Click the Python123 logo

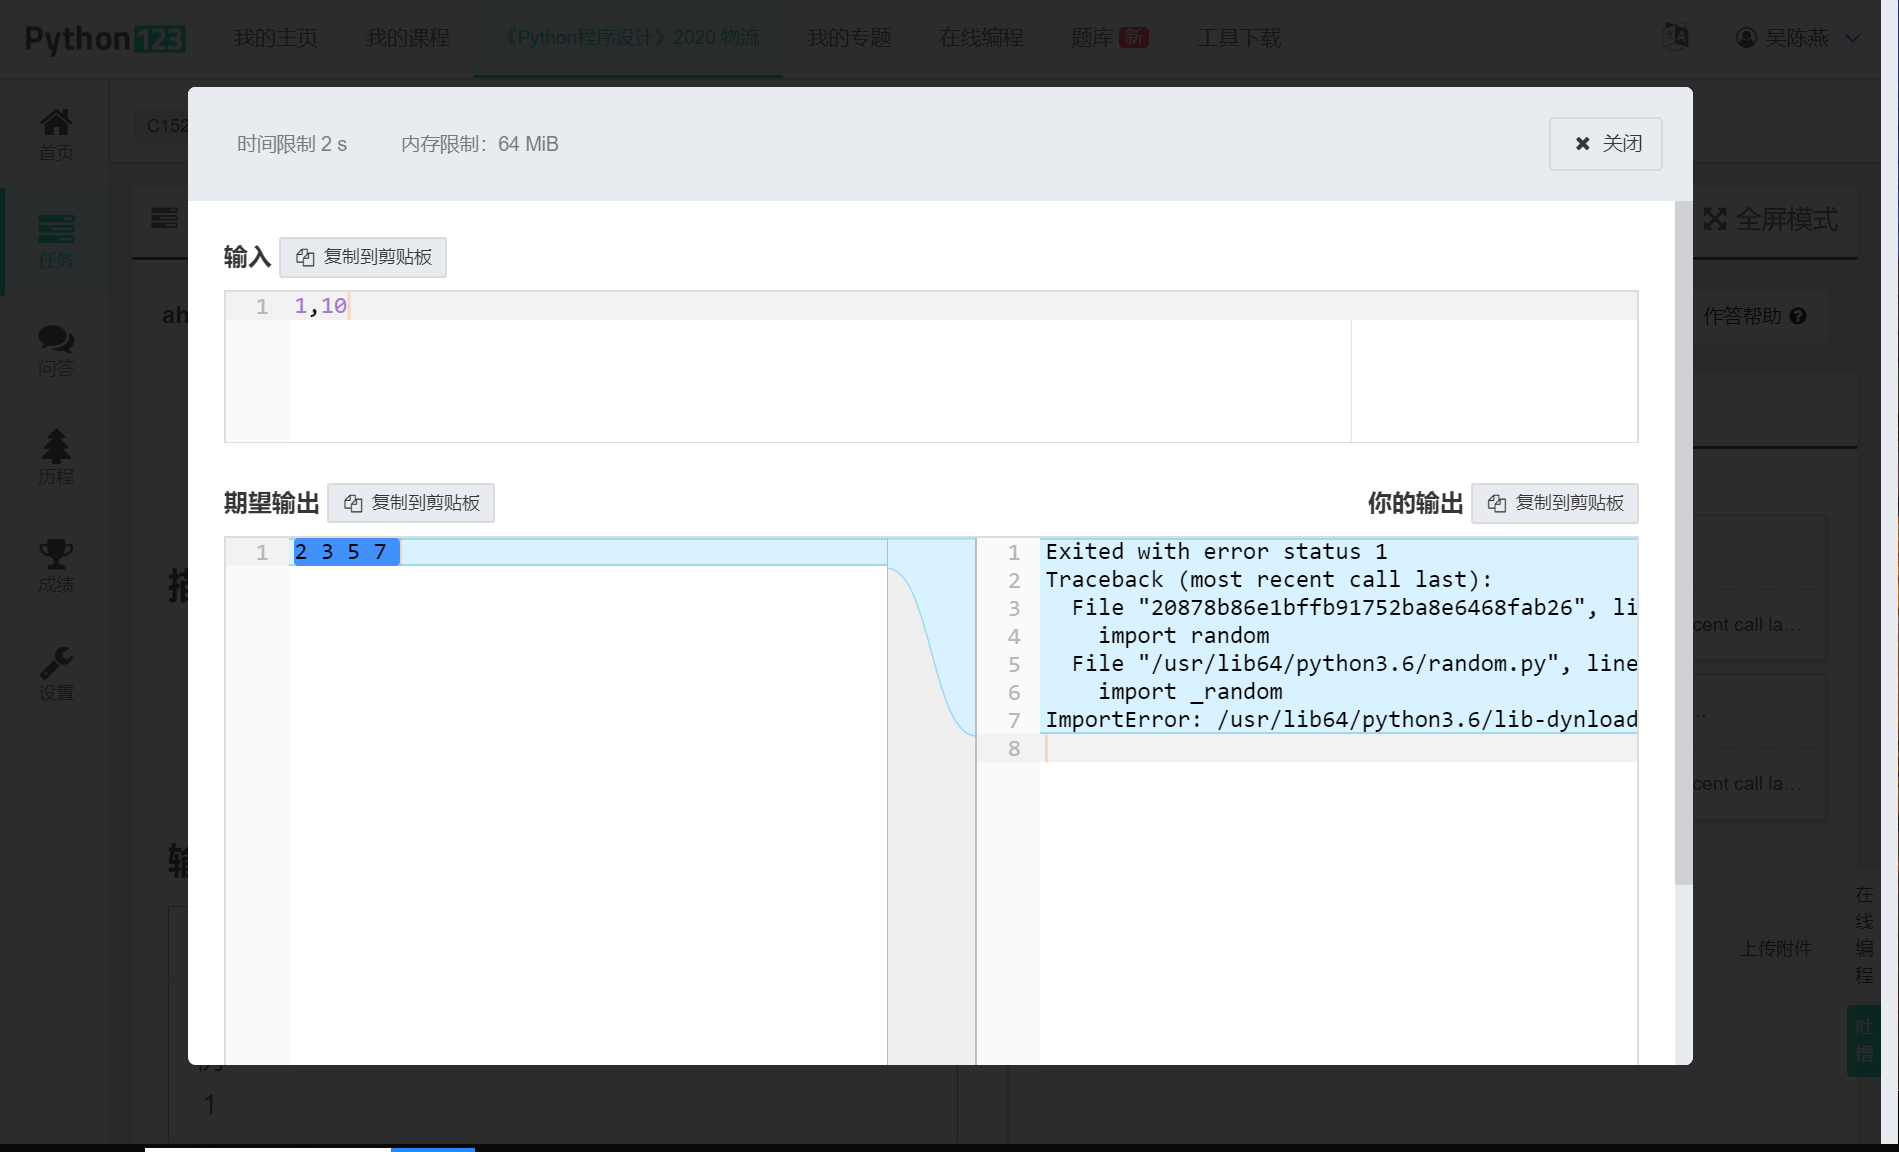point(105,38)
